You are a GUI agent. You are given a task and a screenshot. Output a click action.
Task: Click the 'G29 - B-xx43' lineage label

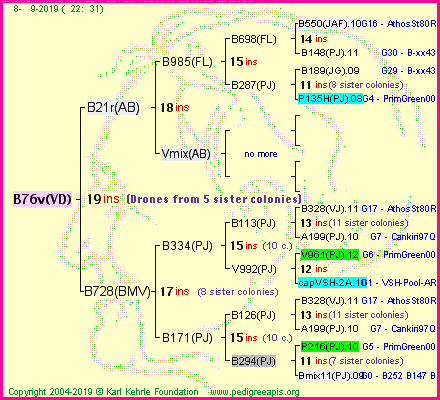point(408,71)
